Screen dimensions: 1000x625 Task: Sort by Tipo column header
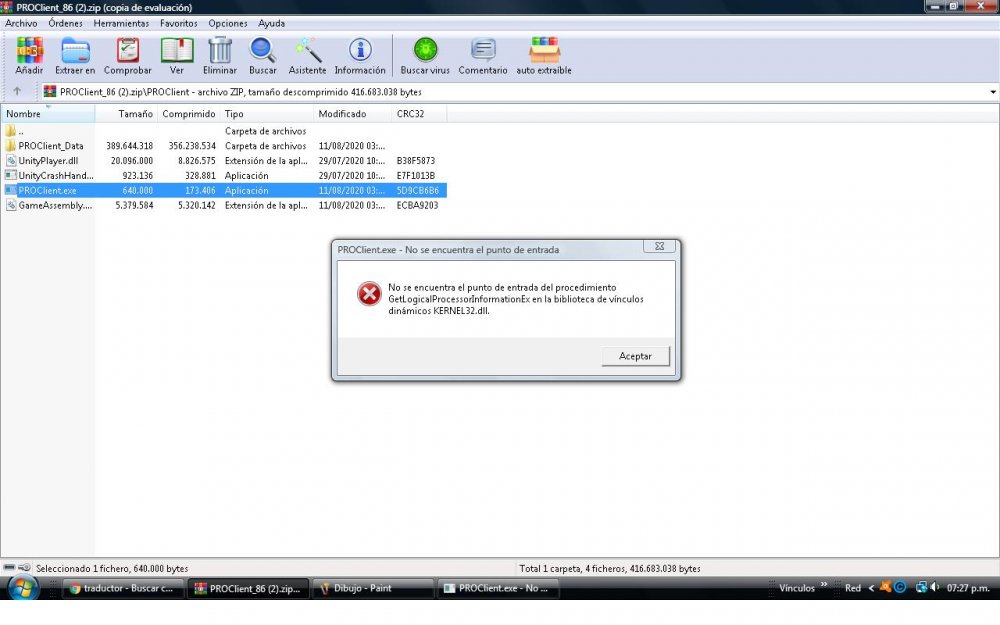tap(267, 114)
